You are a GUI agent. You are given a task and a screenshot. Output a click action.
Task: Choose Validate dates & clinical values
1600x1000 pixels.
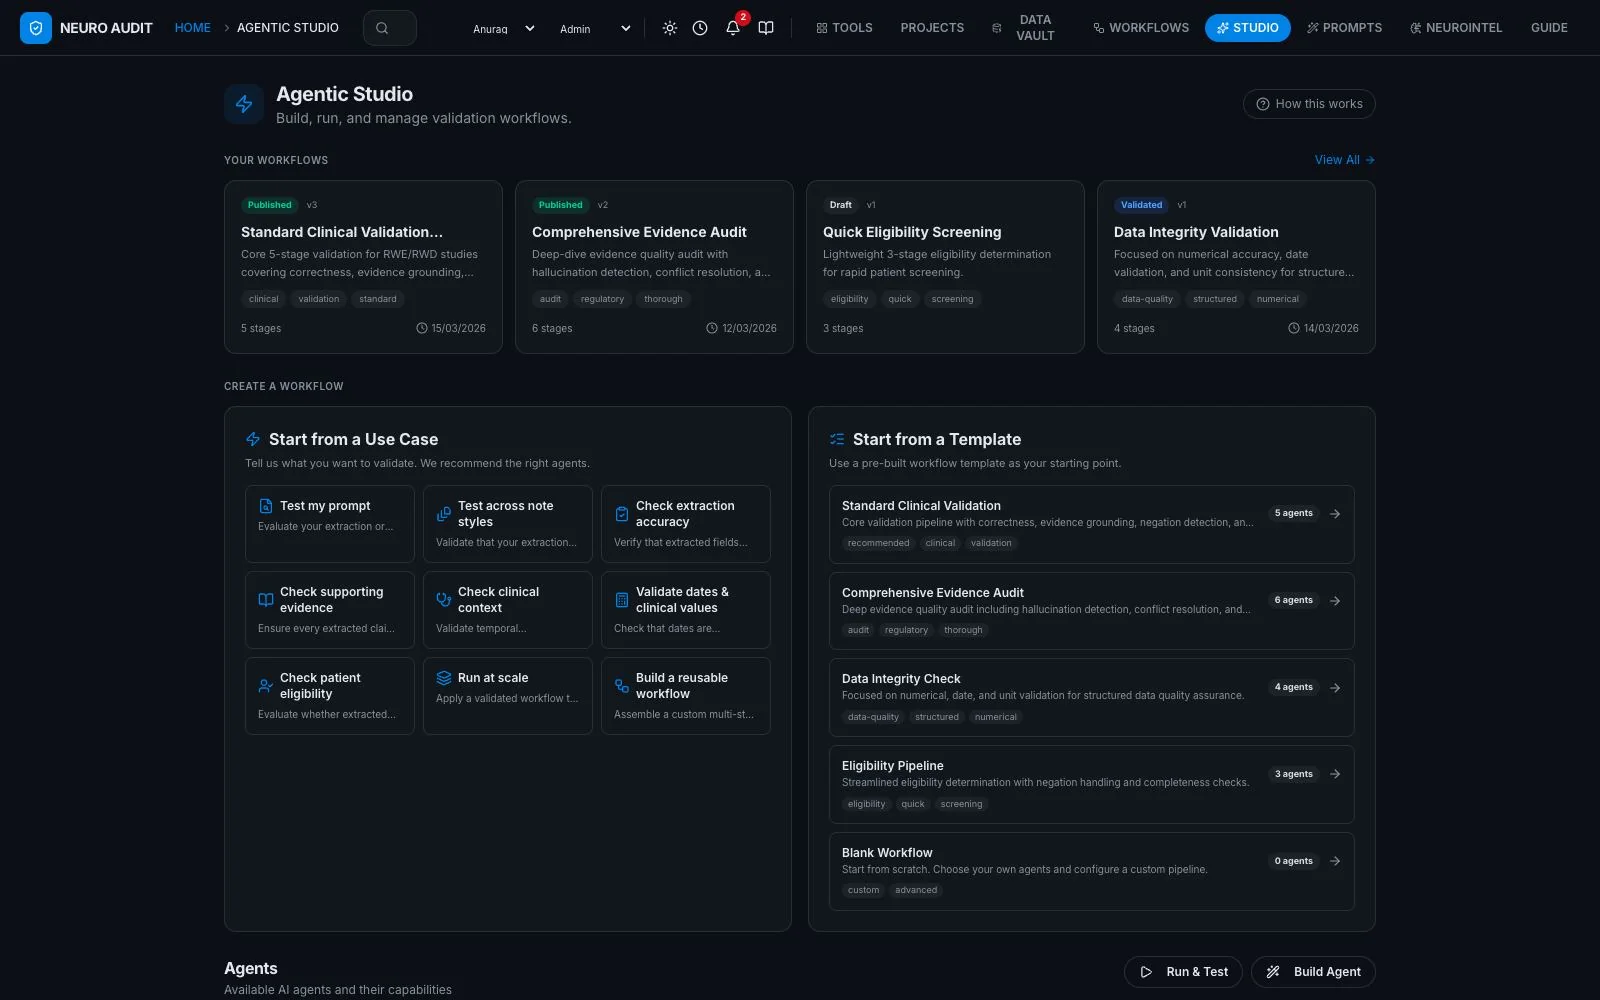click(686, 610)
